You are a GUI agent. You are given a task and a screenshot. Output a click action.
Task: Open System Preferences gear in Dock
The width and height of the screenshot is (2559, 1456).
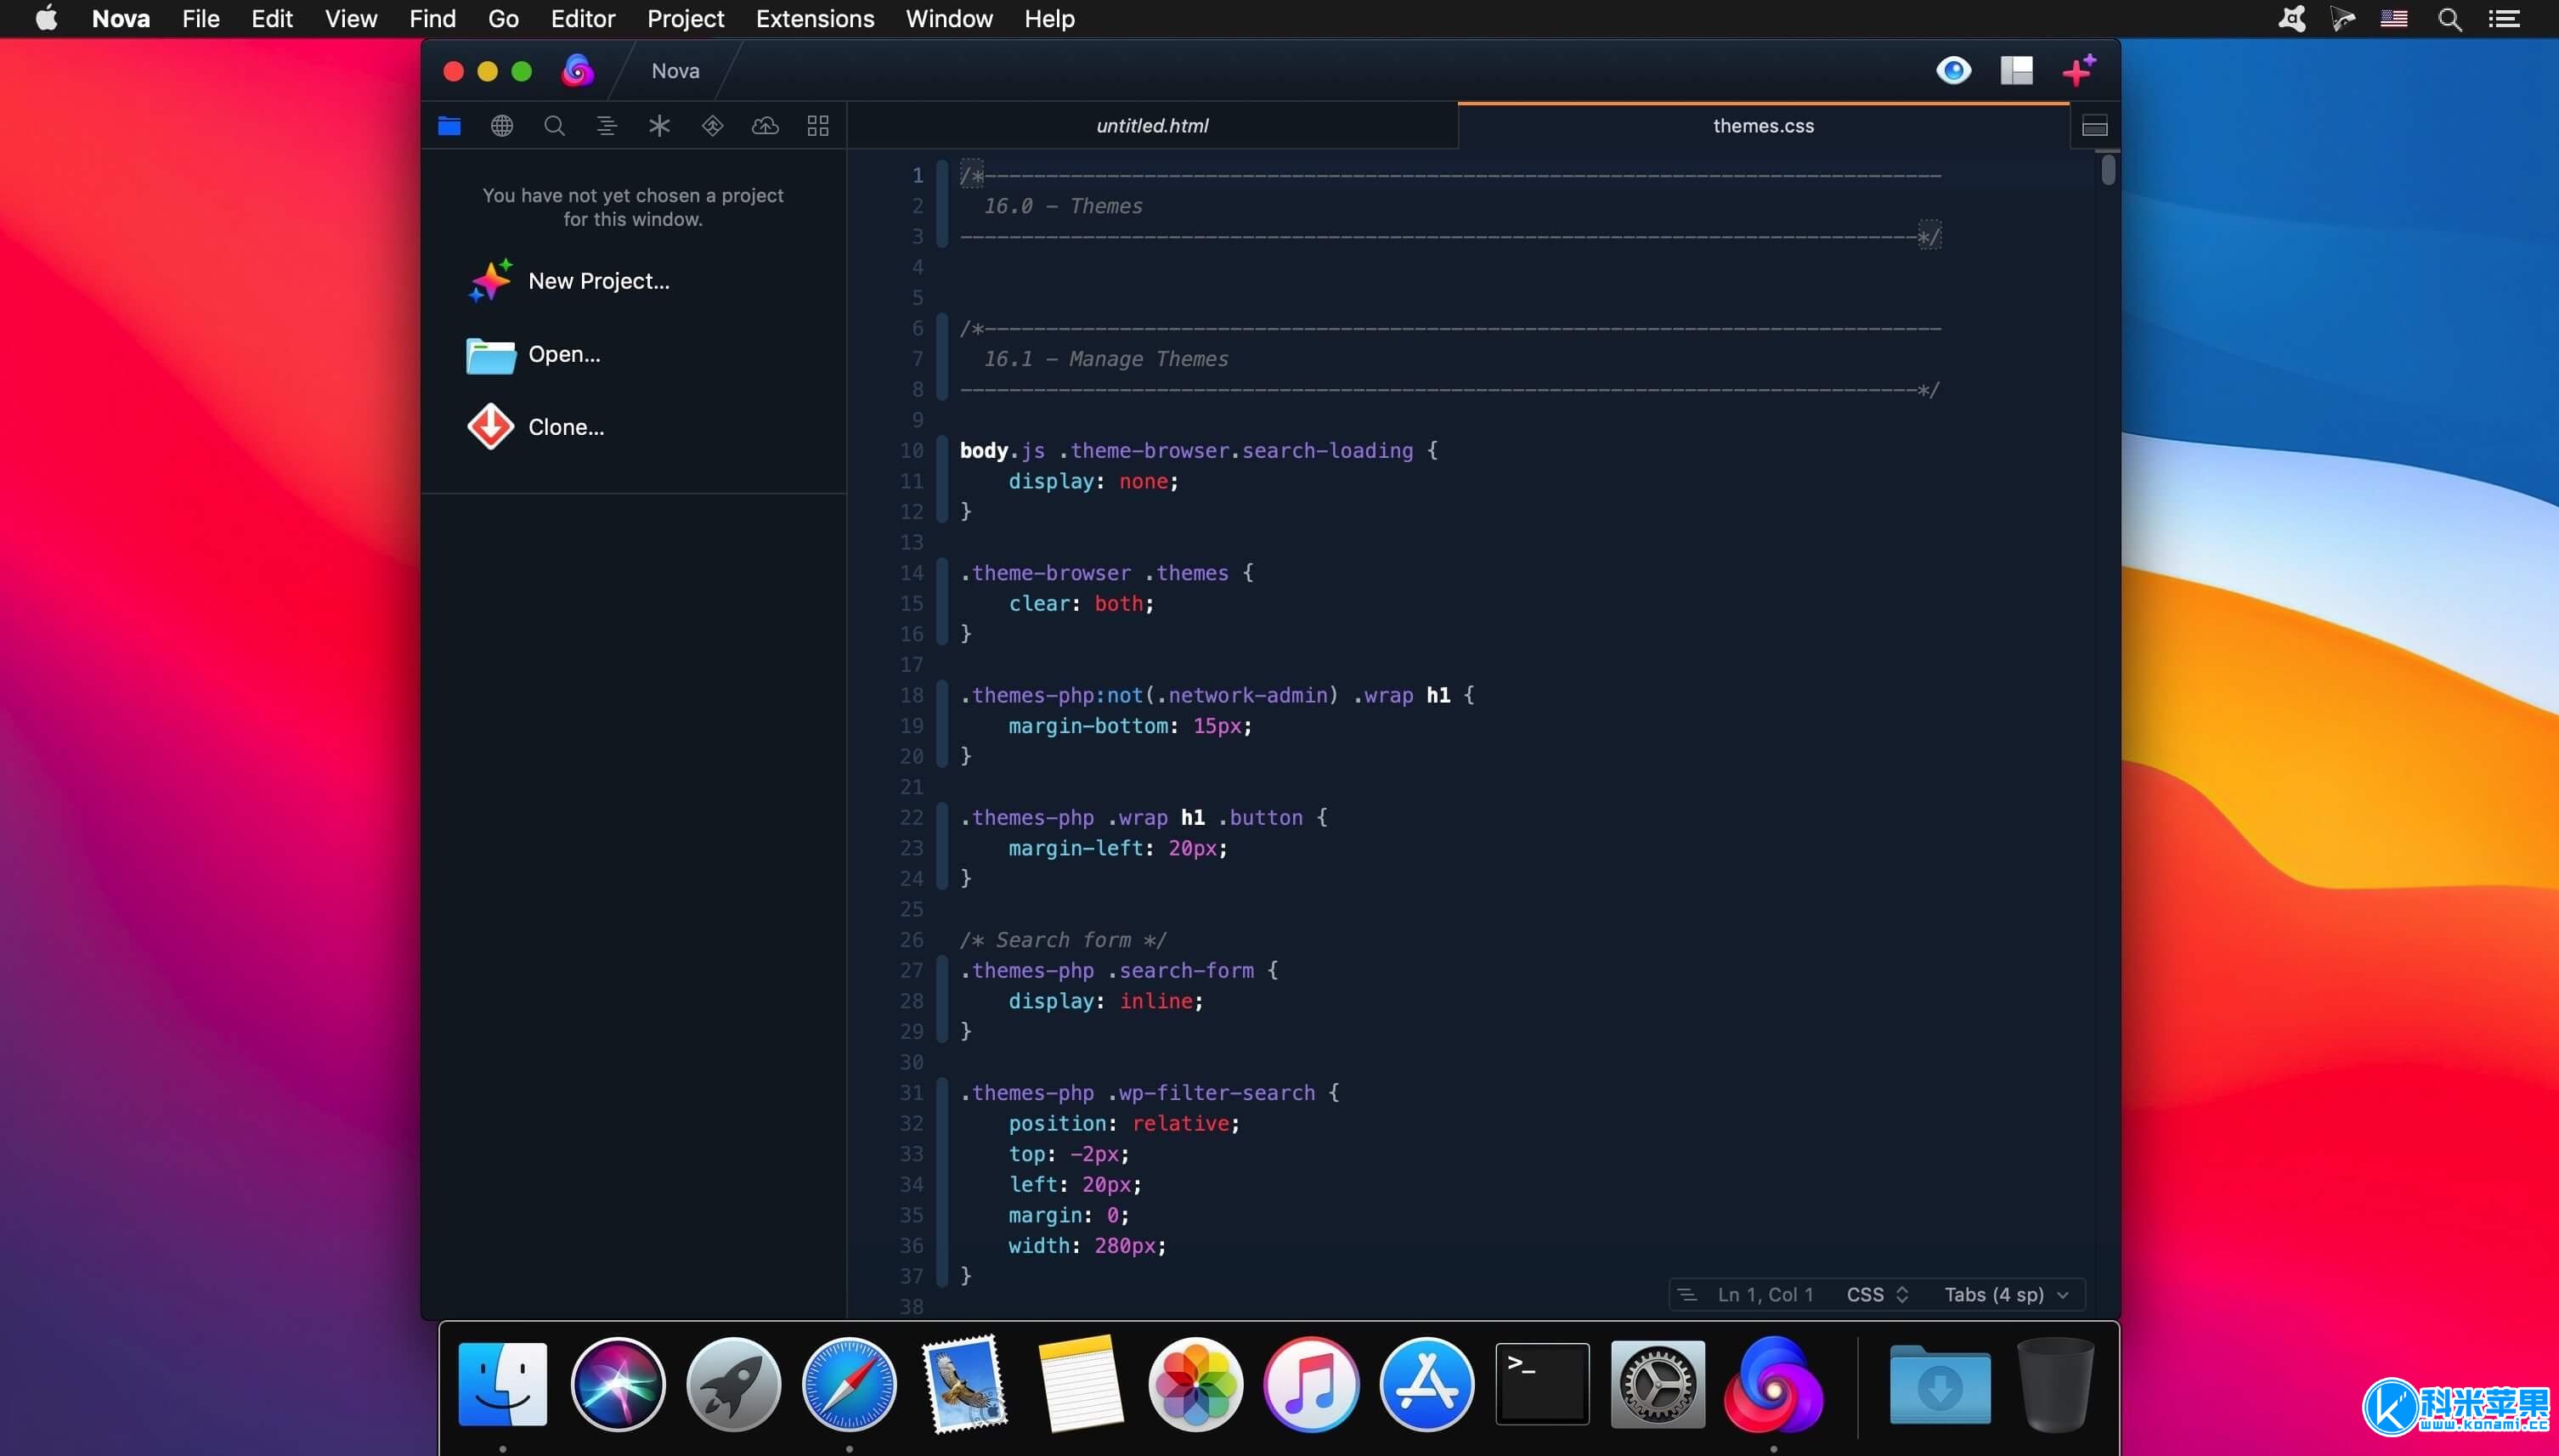point(1658,1384)
